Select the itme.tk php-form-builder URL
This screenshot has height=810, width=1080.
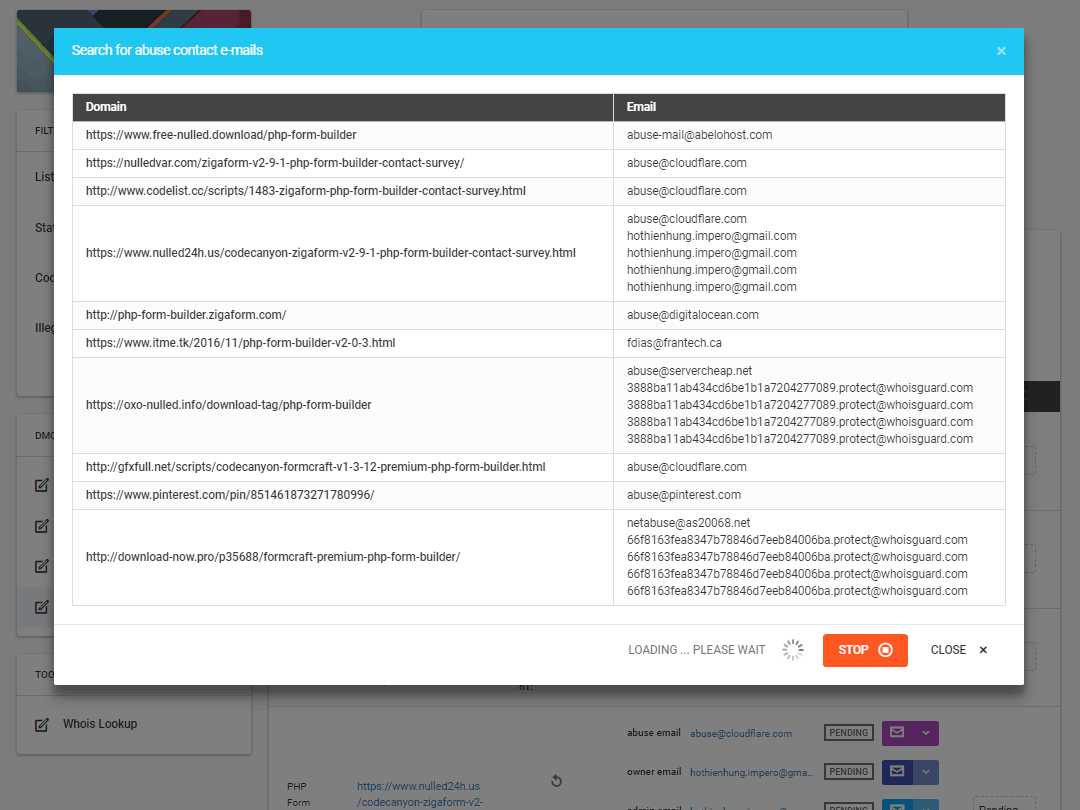(x=240, y=343)
